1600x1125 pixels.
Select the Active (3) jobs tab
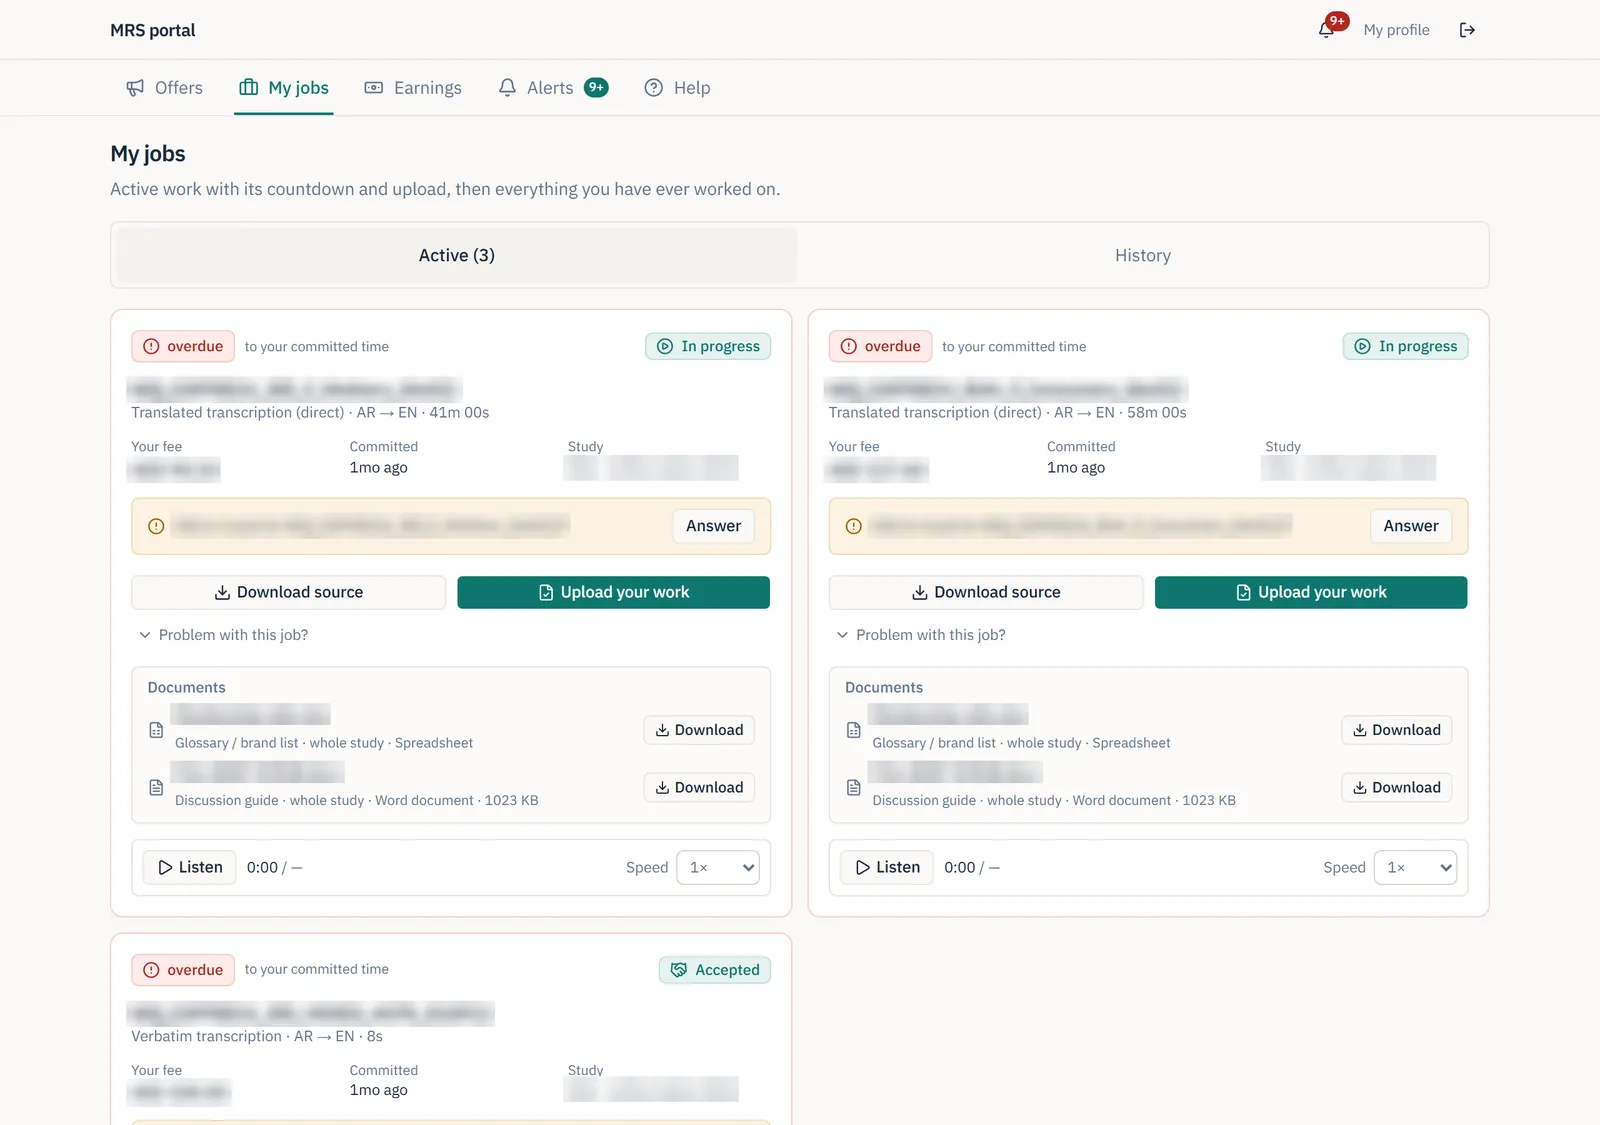pos(457,256)
